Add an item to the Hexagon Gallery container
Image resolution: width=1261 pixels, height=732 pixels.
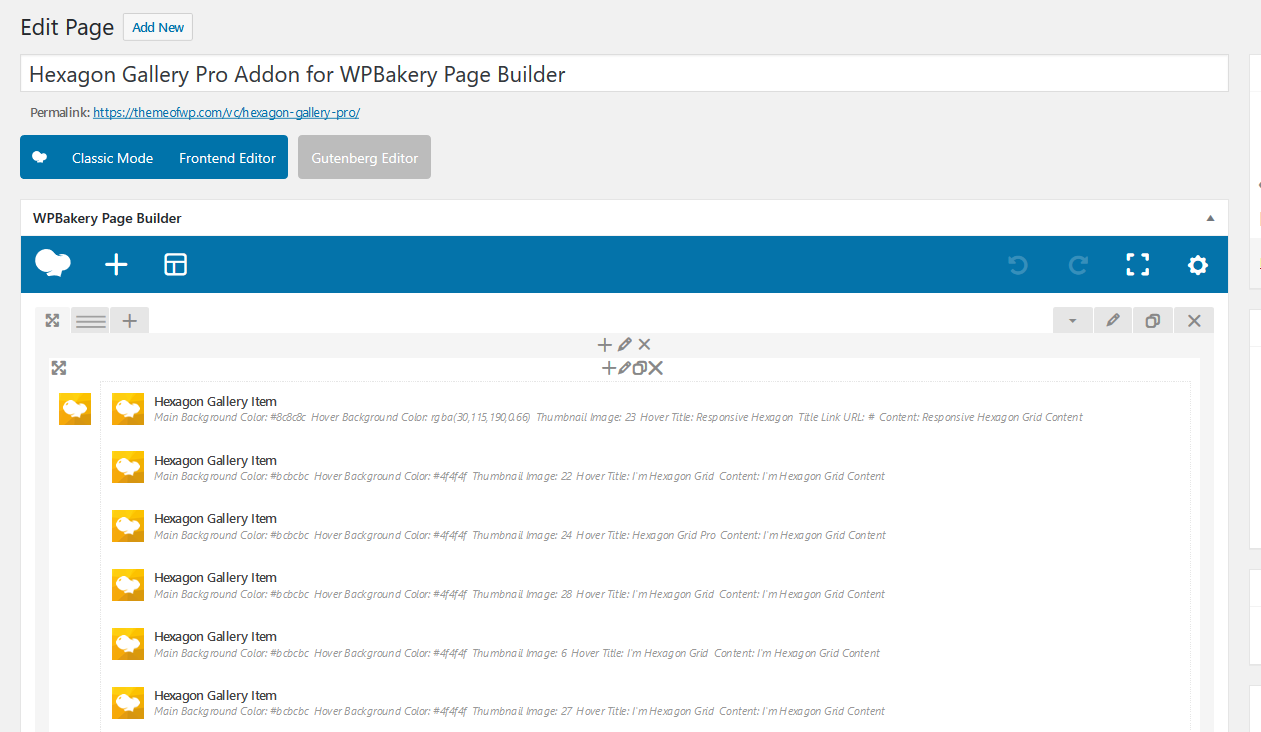(608, 368)
